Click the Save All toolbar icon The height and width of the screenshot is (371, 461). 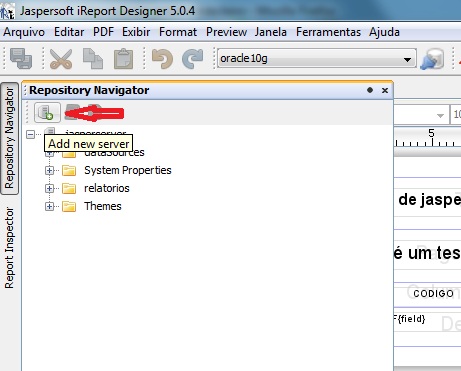click(x=21, y=58)
